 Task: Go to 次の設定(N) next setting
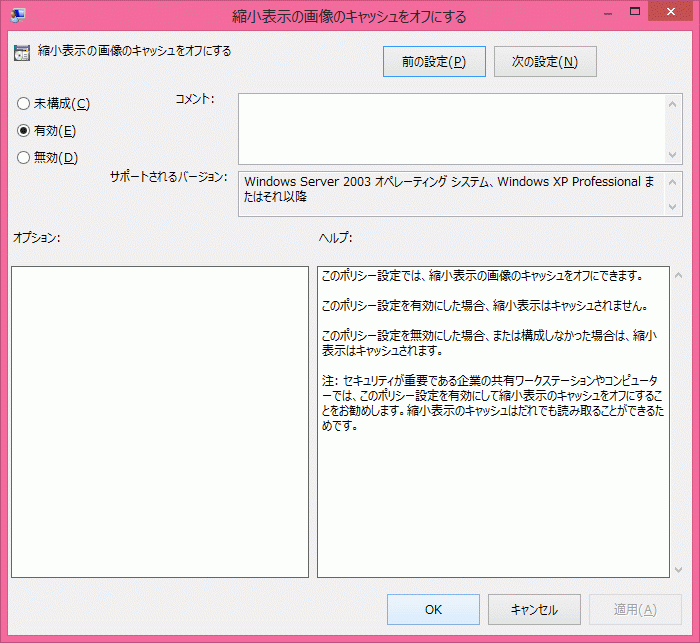pos(545,61)
